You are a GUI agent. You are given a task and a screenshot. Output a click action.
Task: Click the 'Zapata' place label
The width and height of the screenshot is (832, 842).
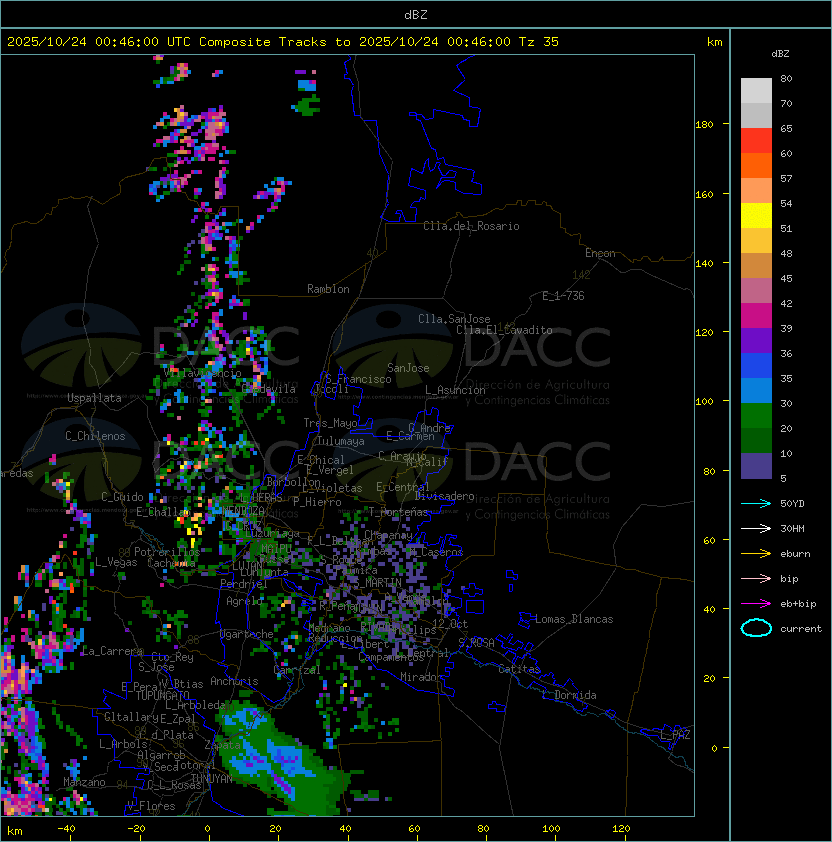222,745
